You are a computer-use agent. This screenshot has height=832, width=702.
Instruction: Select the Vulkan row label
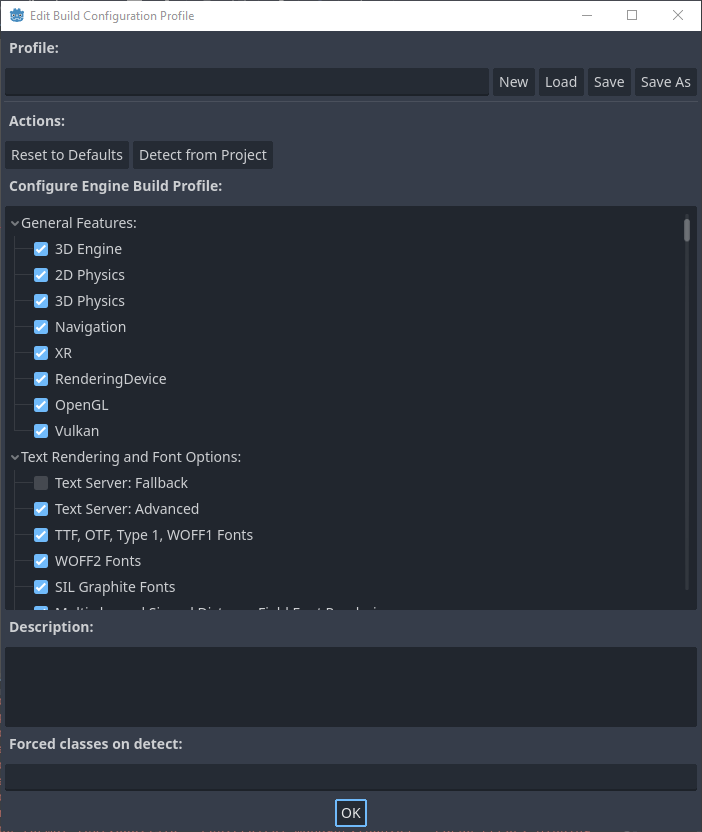coord(77,431)
